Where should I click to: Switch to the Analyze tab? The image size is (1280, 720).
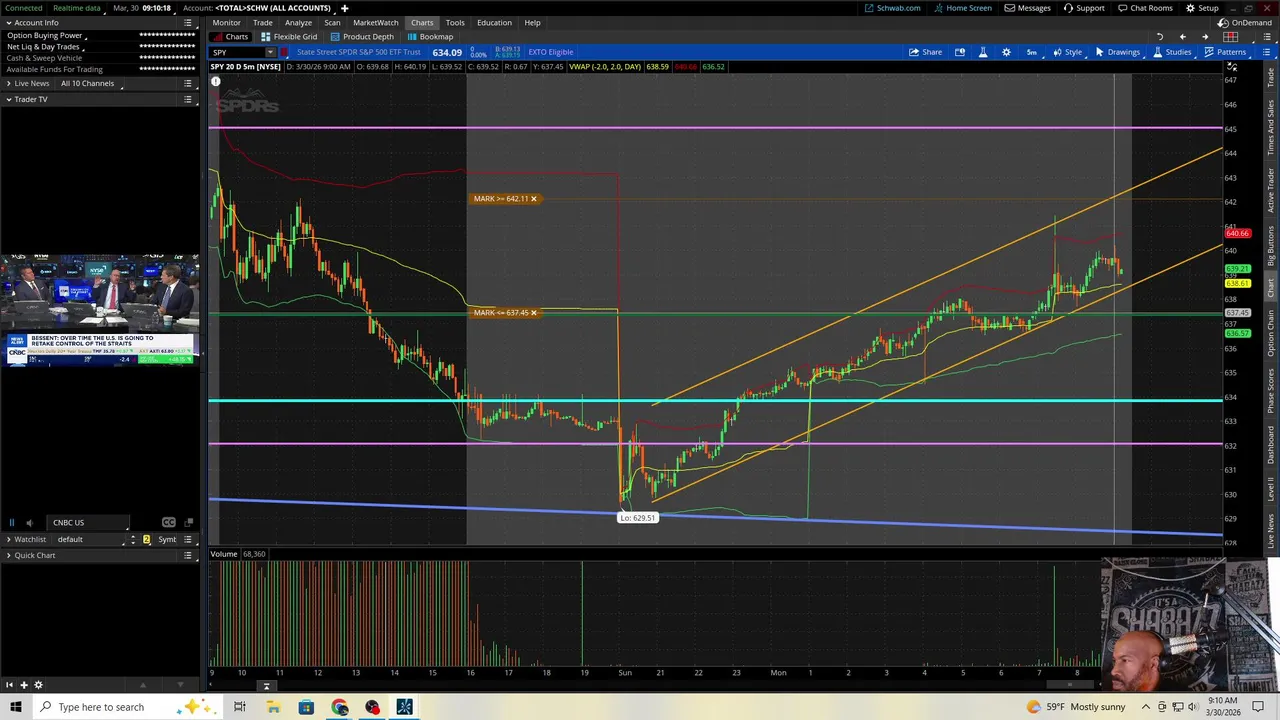point(298,22)
